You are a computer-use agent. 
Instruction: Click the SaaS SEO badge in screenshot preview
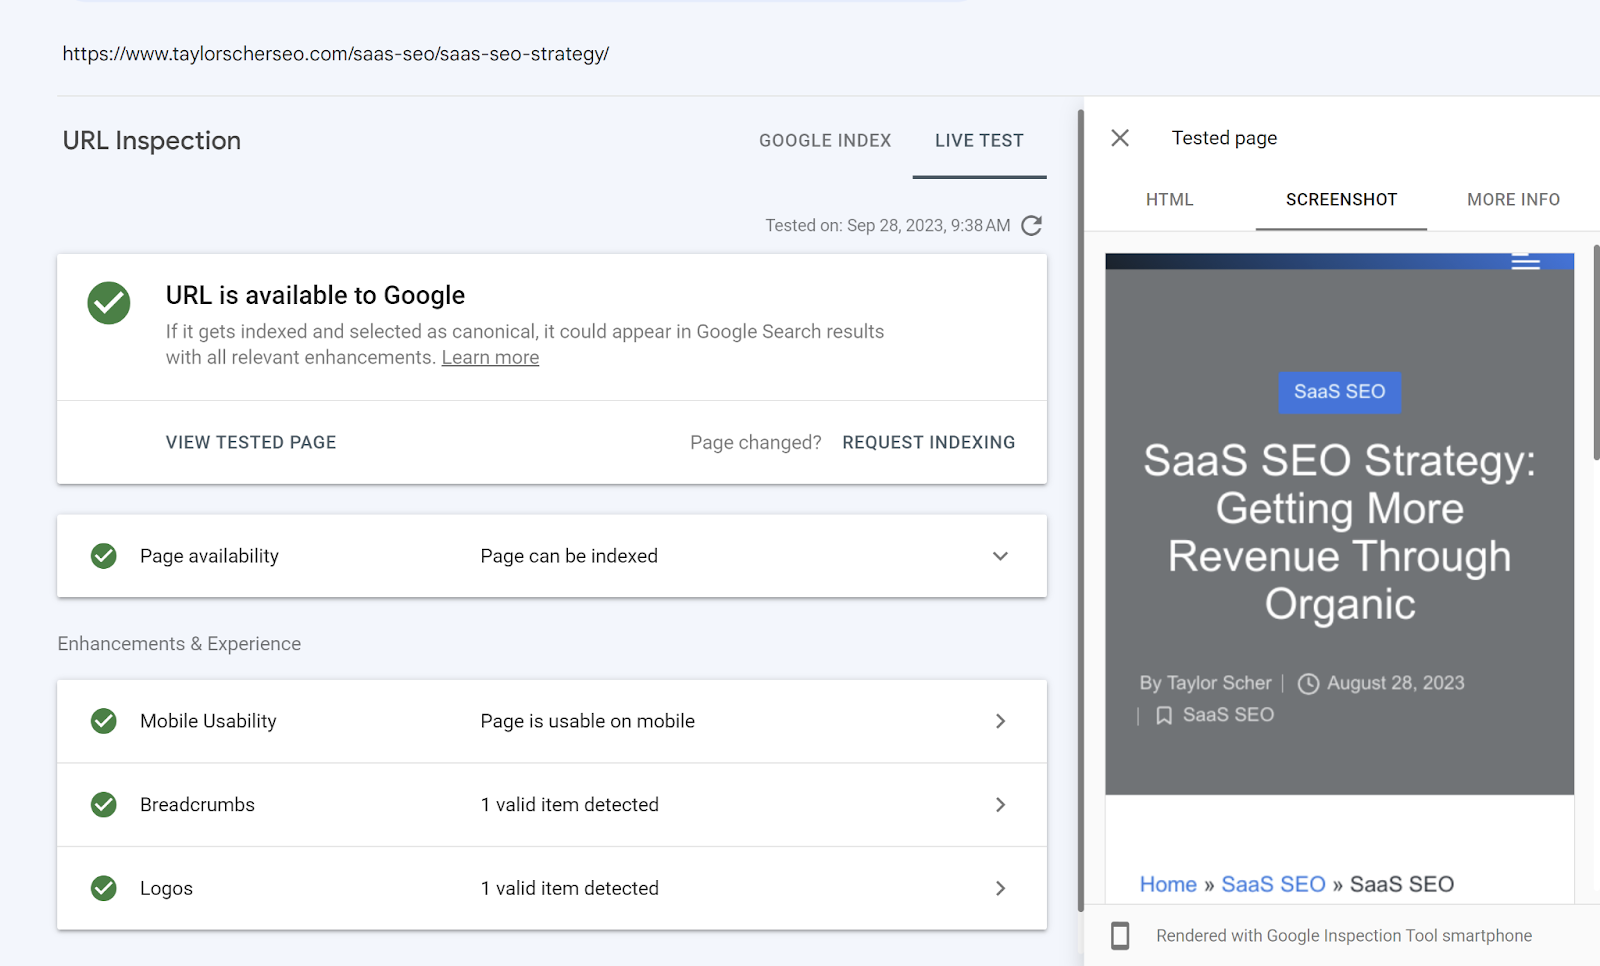(1339, 392)
